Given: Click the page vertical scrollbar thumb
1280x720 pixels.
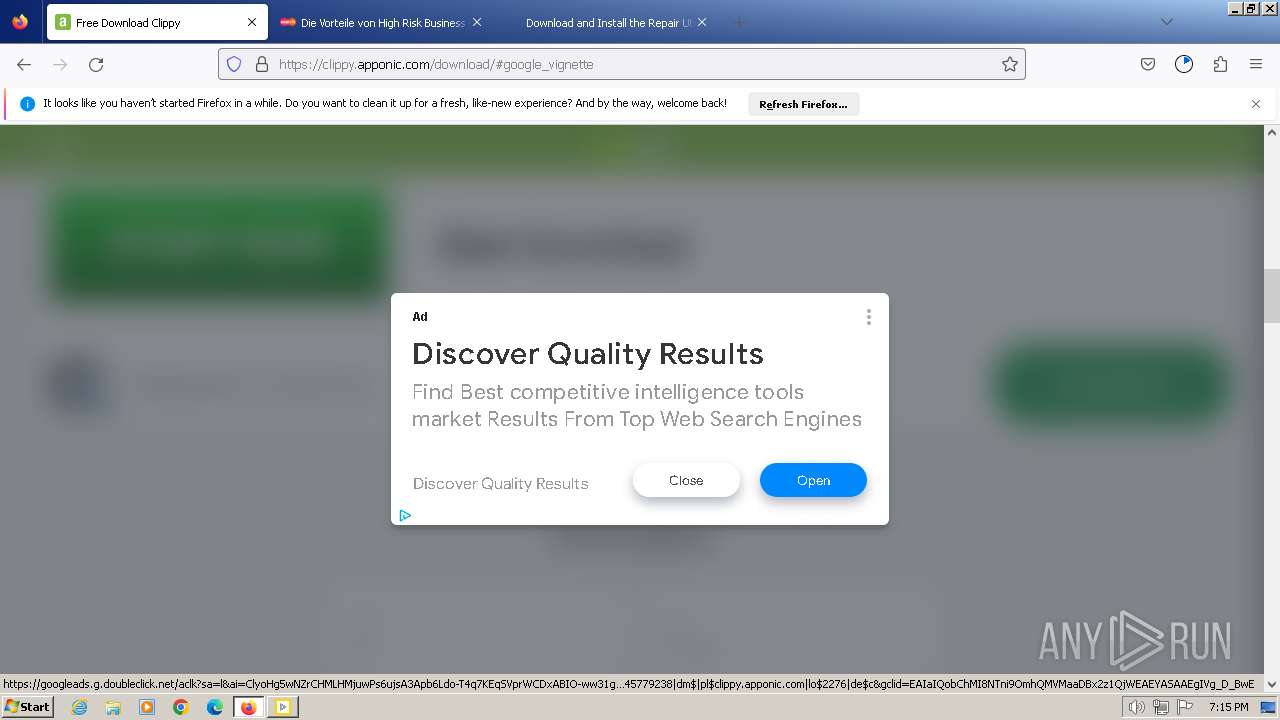Looking at the screenshot, I should click(1272, 296).
